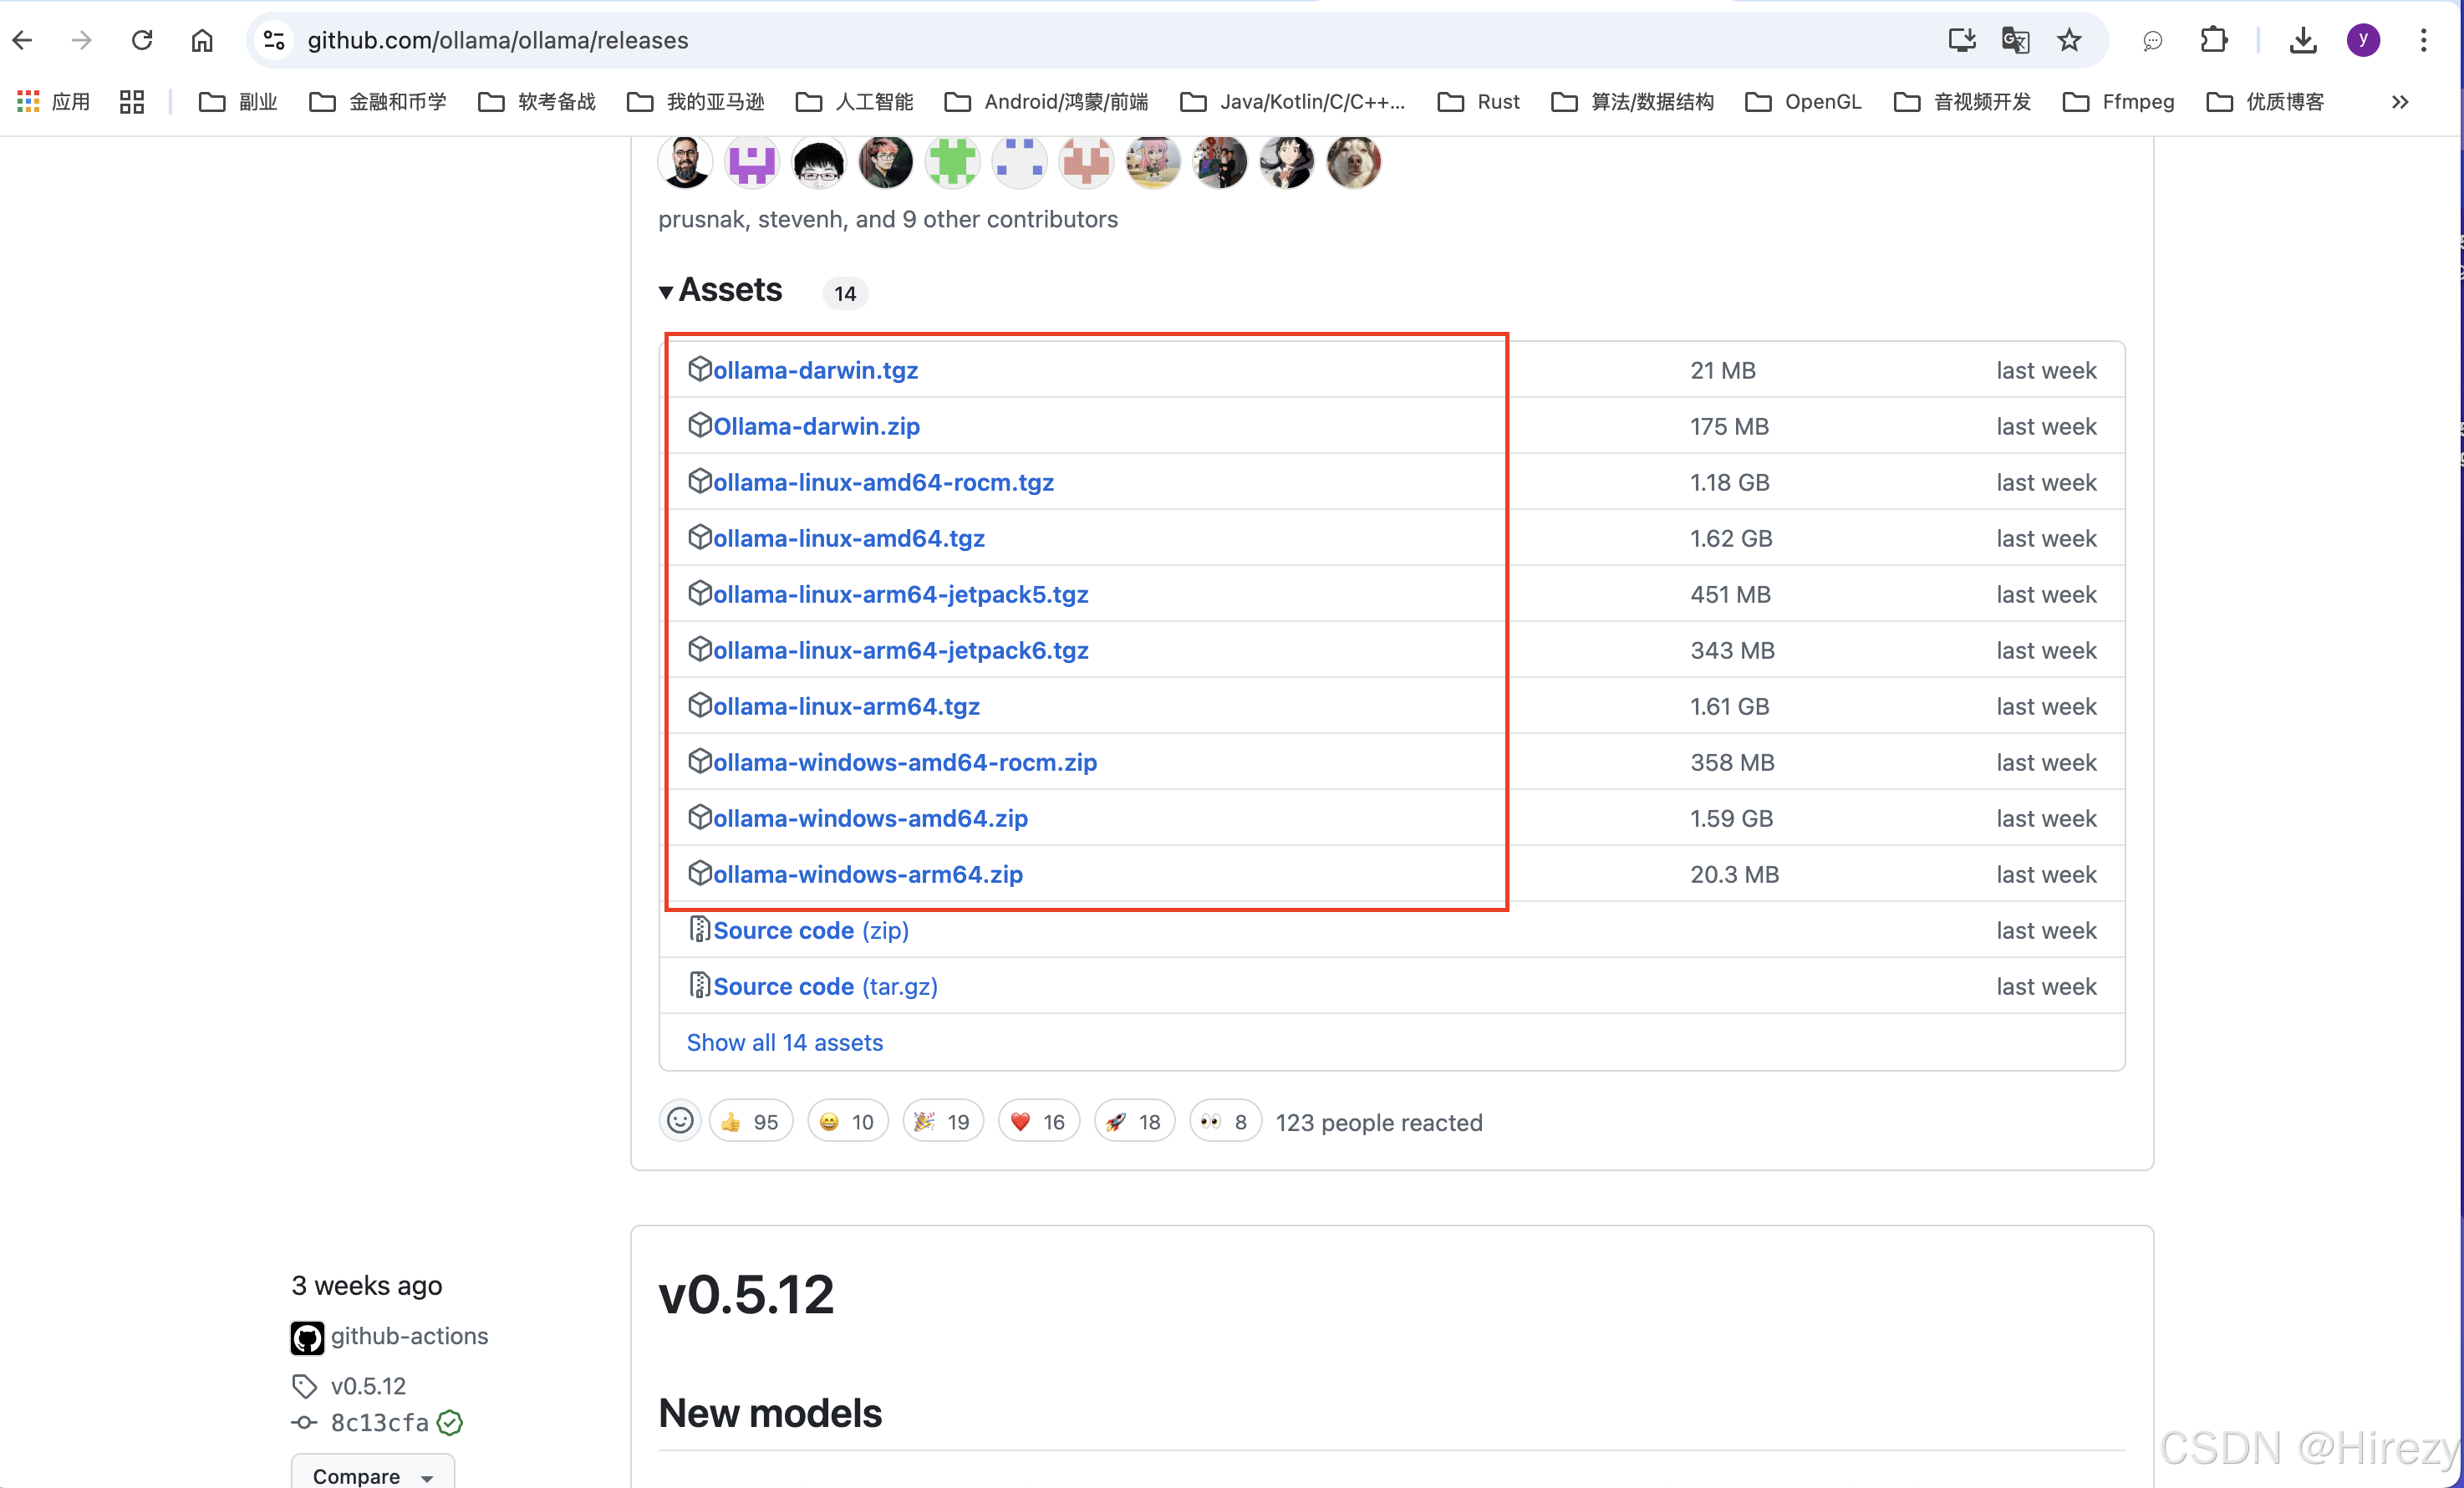This screenshot has width=2464, height=1488.
Task: Open site information icon in address bar
Action: [x=274, y=40]
